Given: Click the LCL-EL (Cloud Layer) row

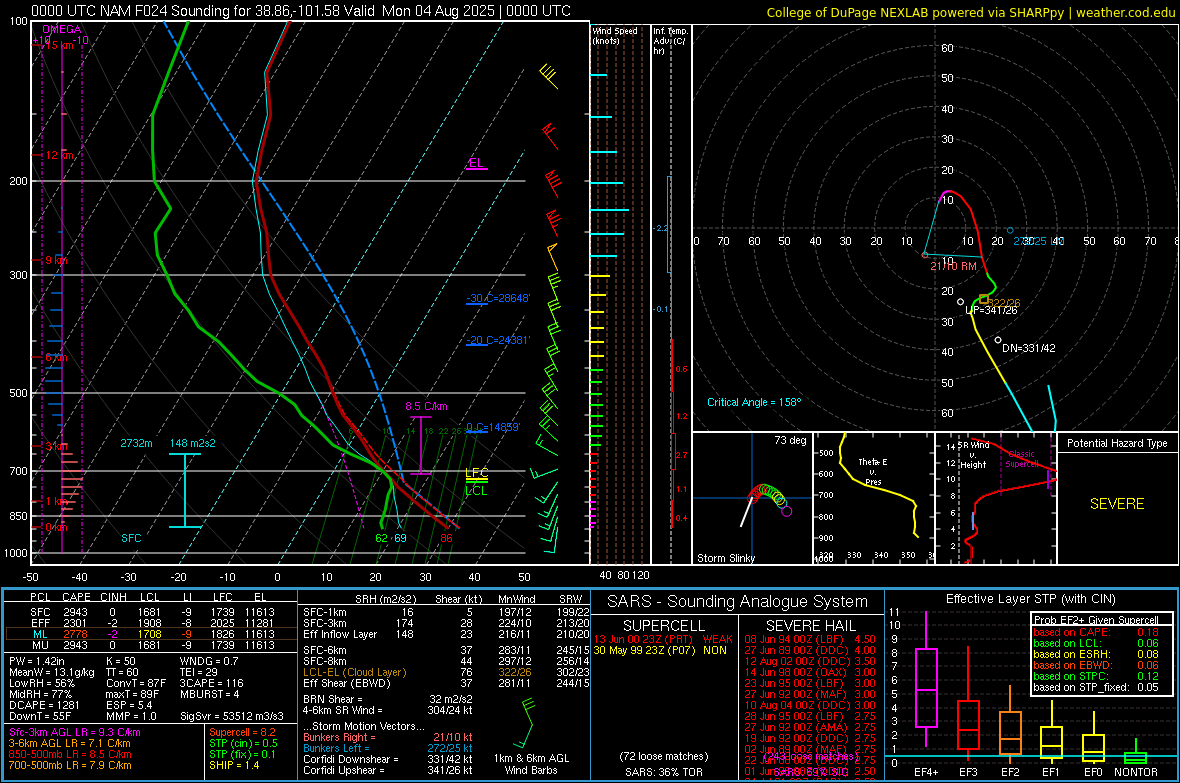Looking at the screenshot, I should click(444, 672).
